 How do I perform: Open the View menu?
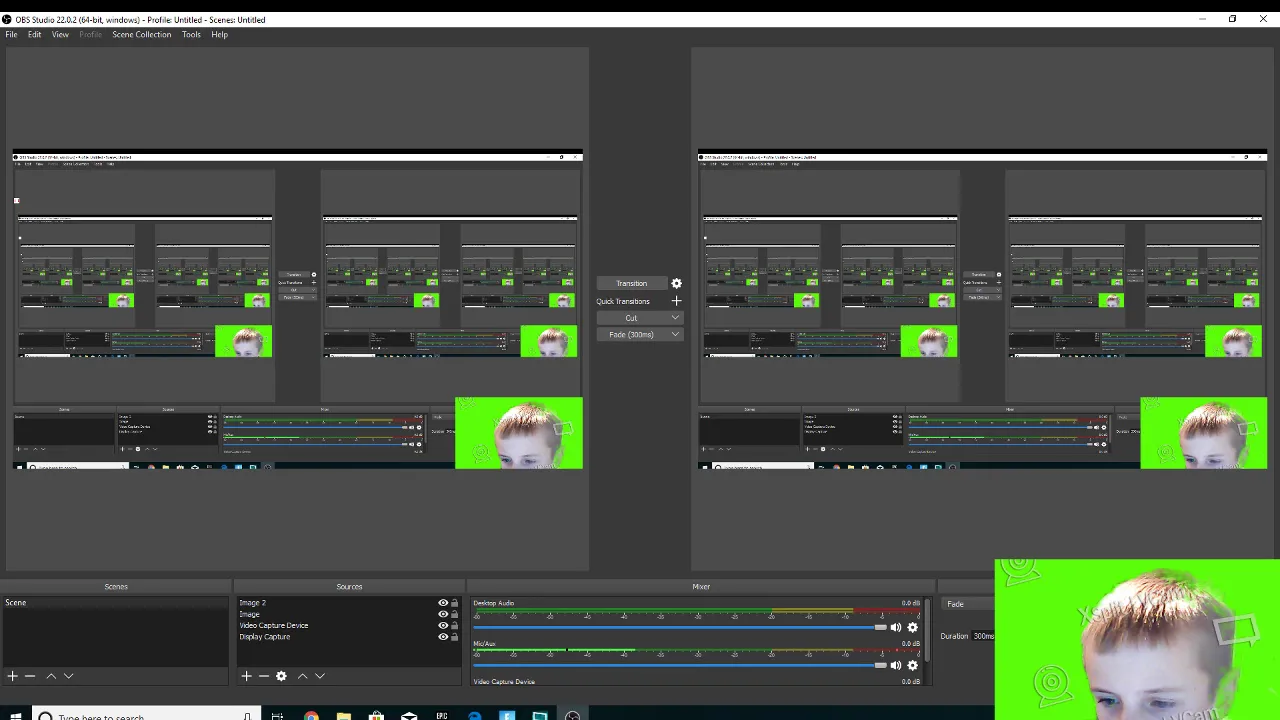click(x=60, y=35)
